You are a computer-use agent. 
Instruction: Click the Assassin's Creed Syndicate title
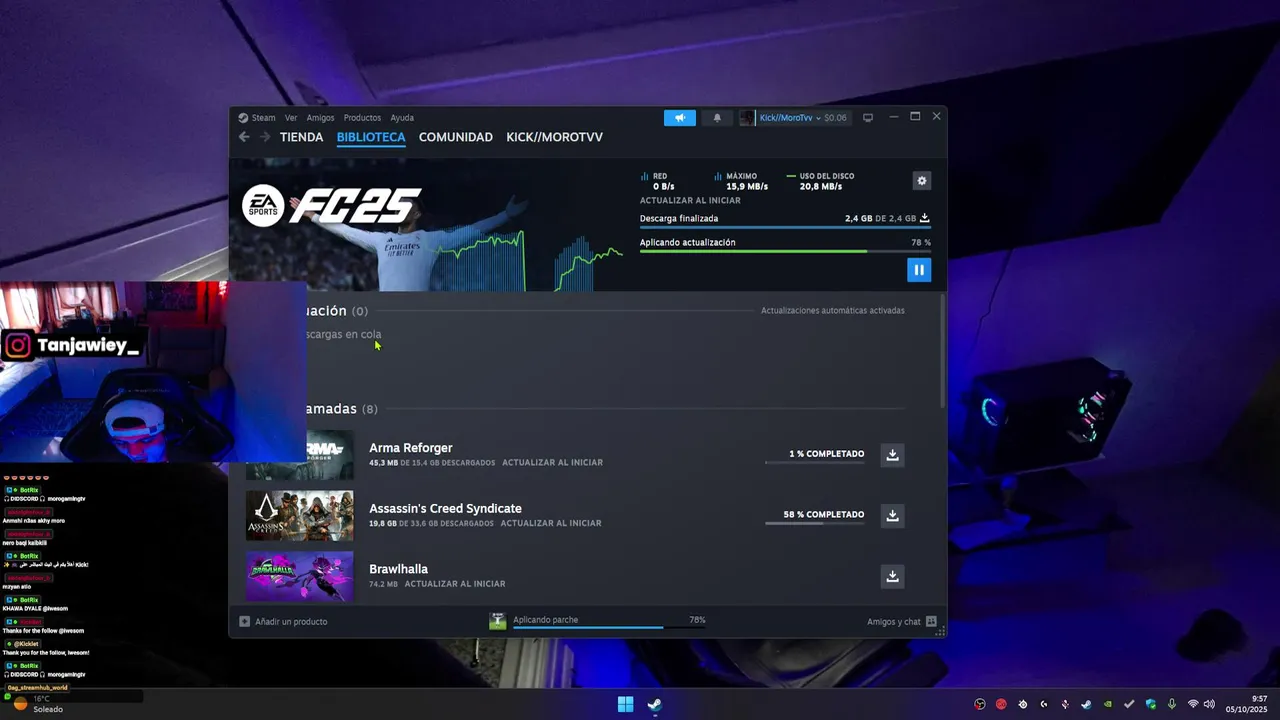tap(445, 508)
